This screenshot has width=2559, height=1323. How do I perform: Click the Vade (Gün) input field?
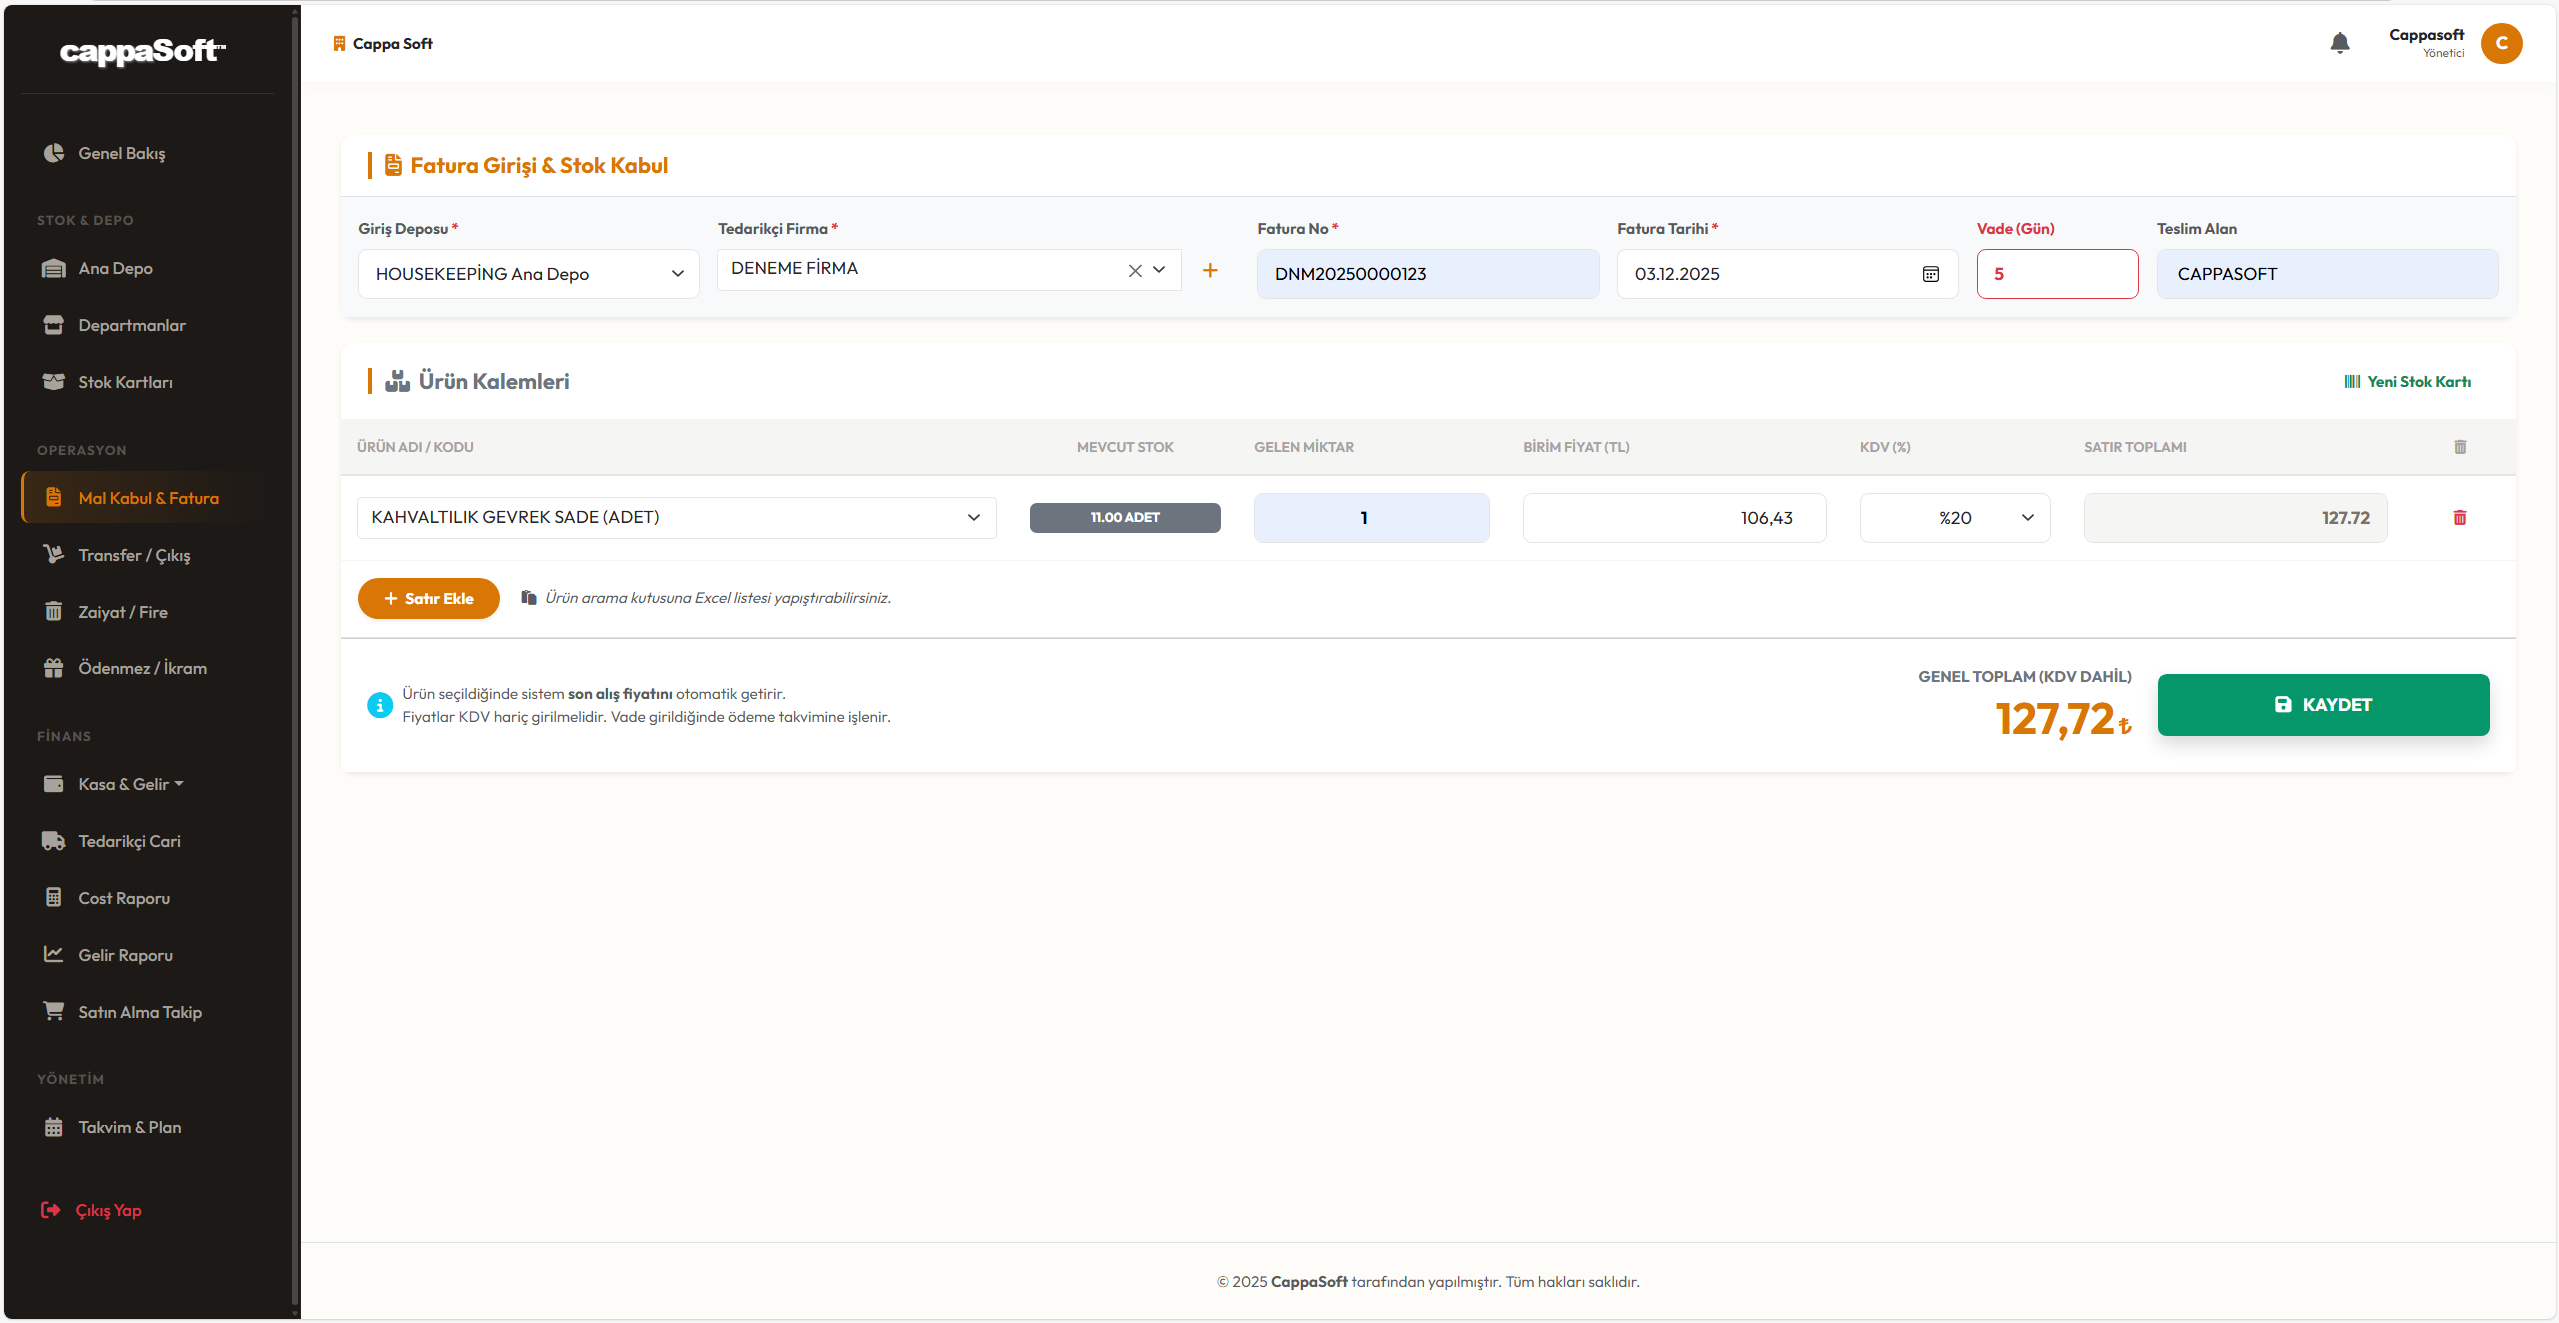tap(2056, 274)
